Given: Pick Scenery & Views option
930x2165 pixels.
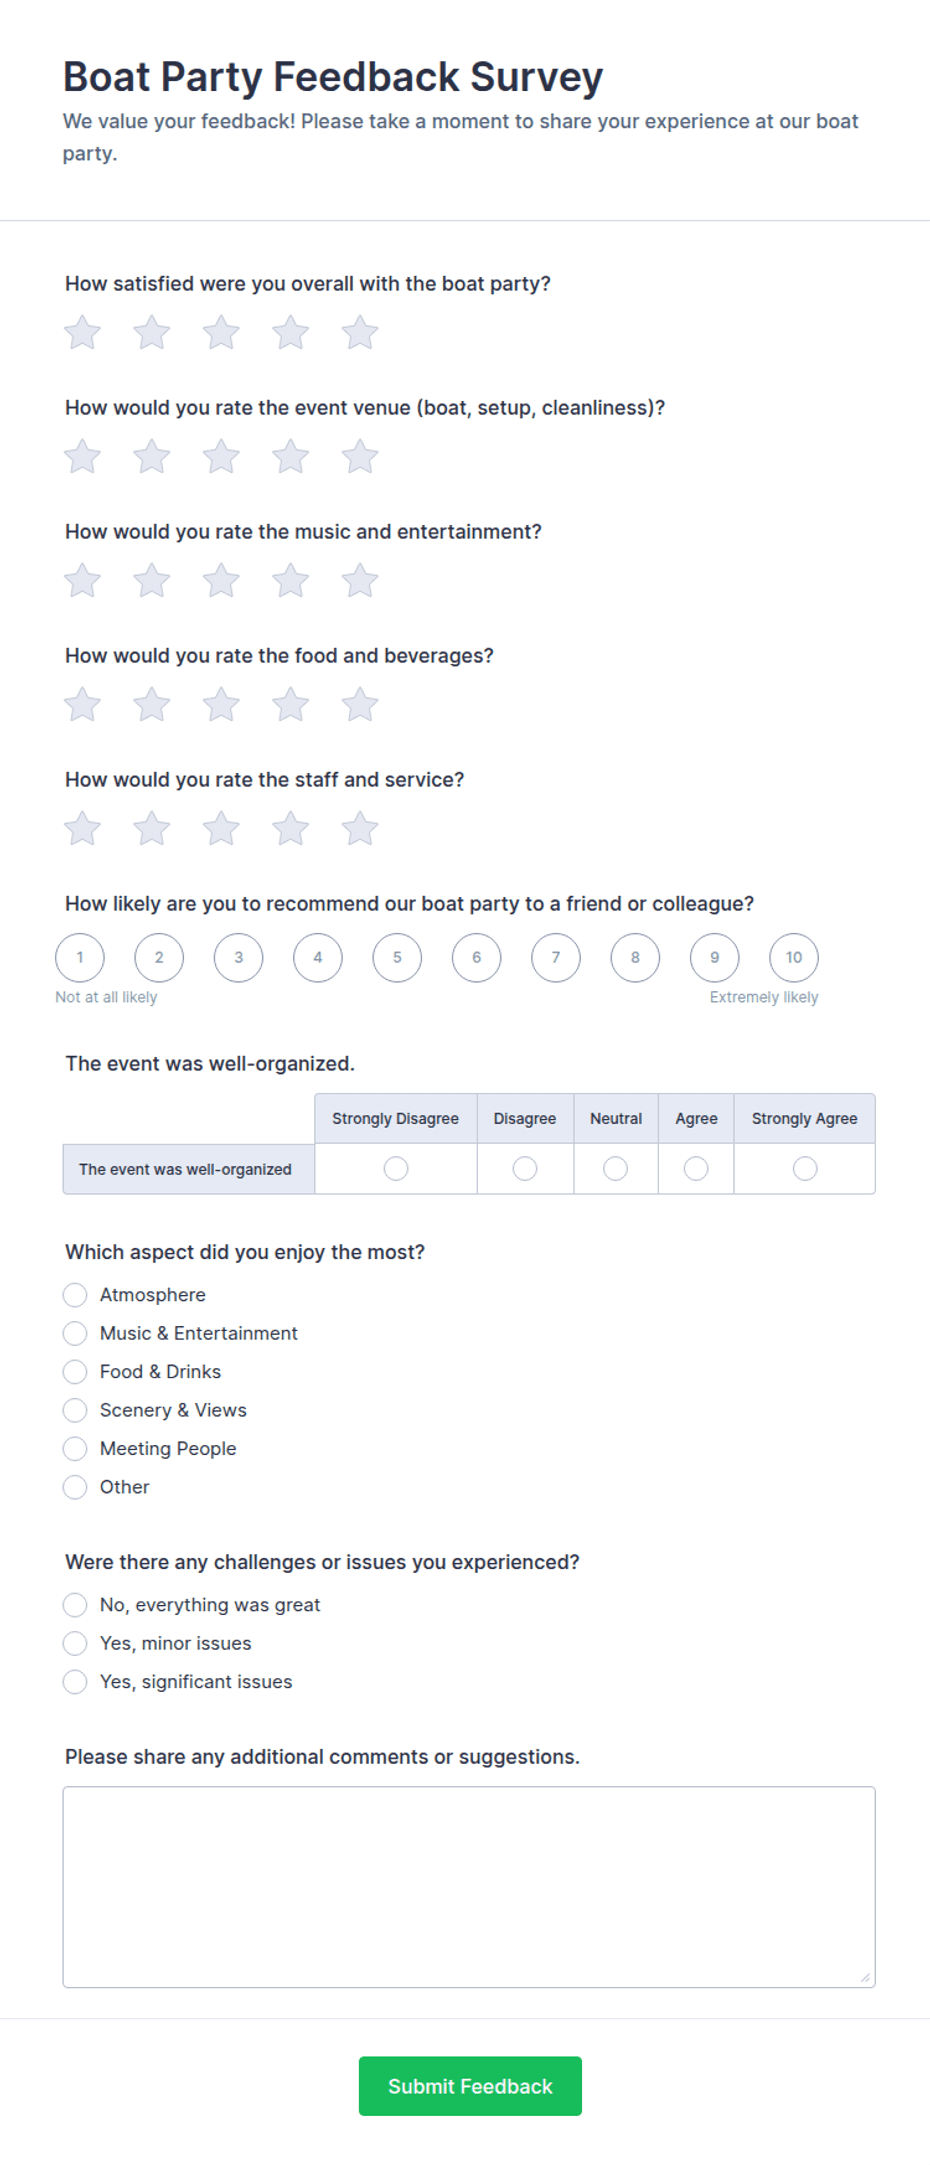Looking at the screenshot, I should tap(75, 1410).
